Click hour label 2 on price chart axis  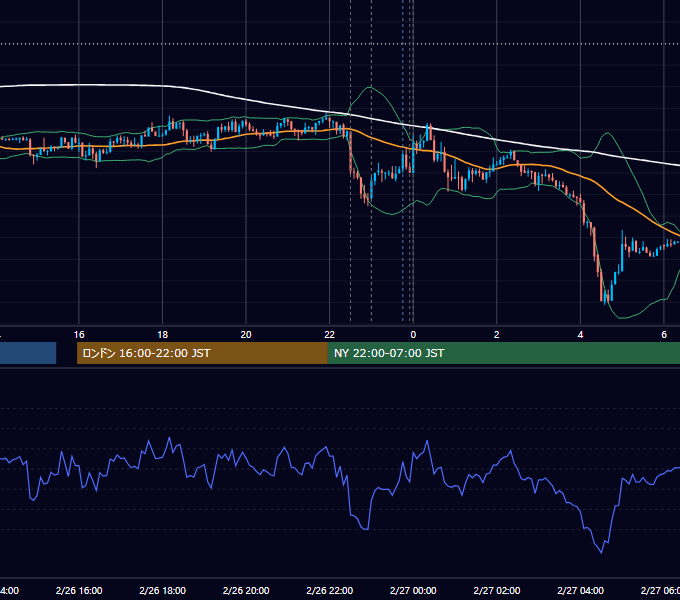click(x=497, y=335)
